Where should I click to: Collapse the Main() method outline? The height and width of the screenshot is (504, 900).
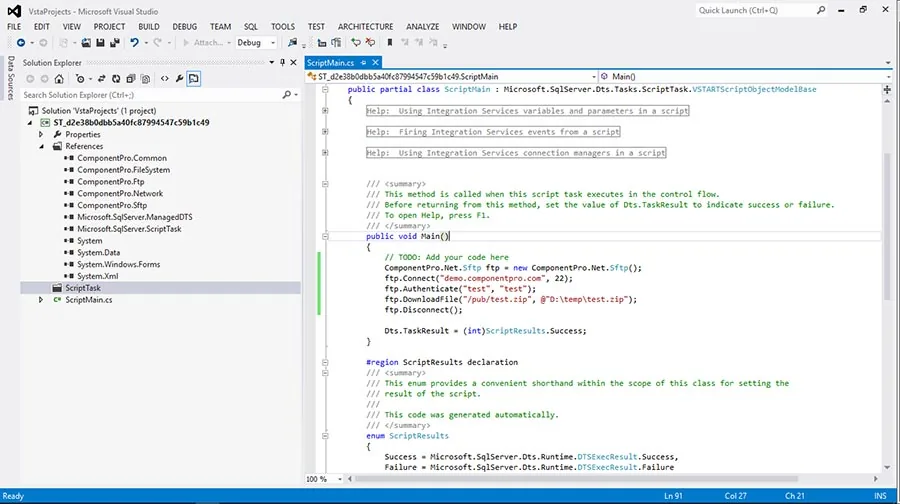[325, 237]
